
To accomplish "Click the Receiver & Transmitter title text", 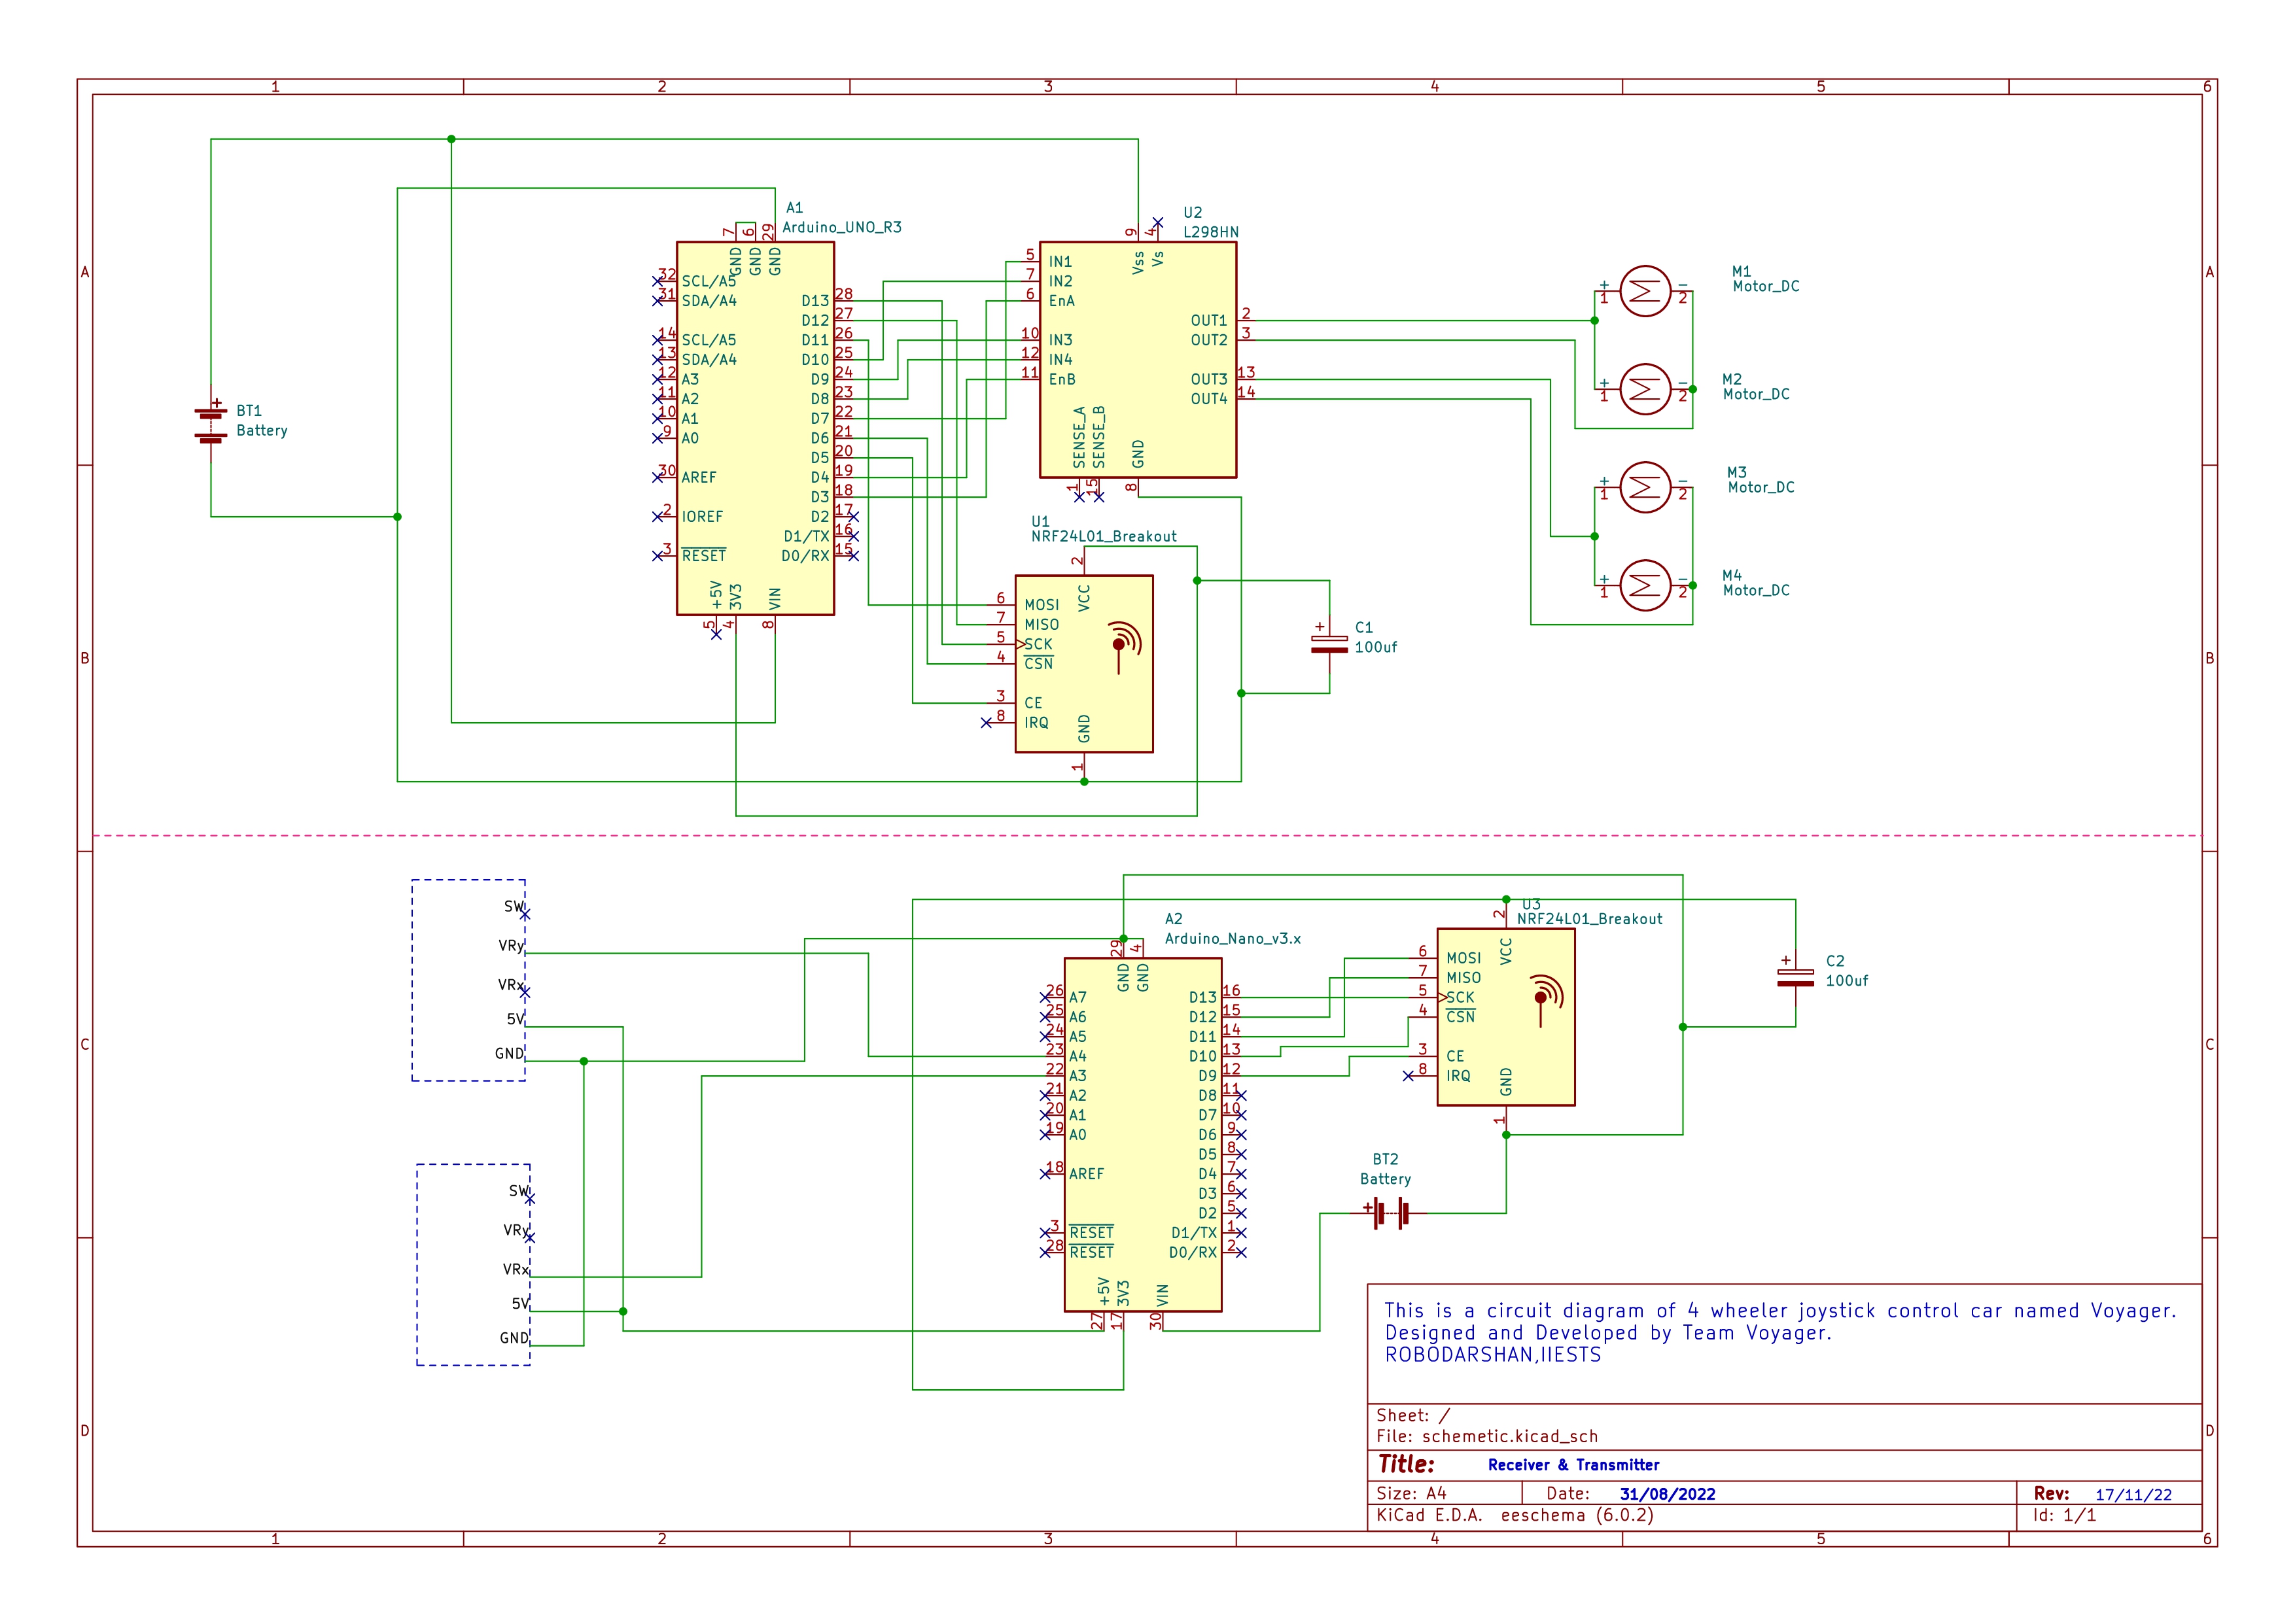I will click(1573, 1465).
